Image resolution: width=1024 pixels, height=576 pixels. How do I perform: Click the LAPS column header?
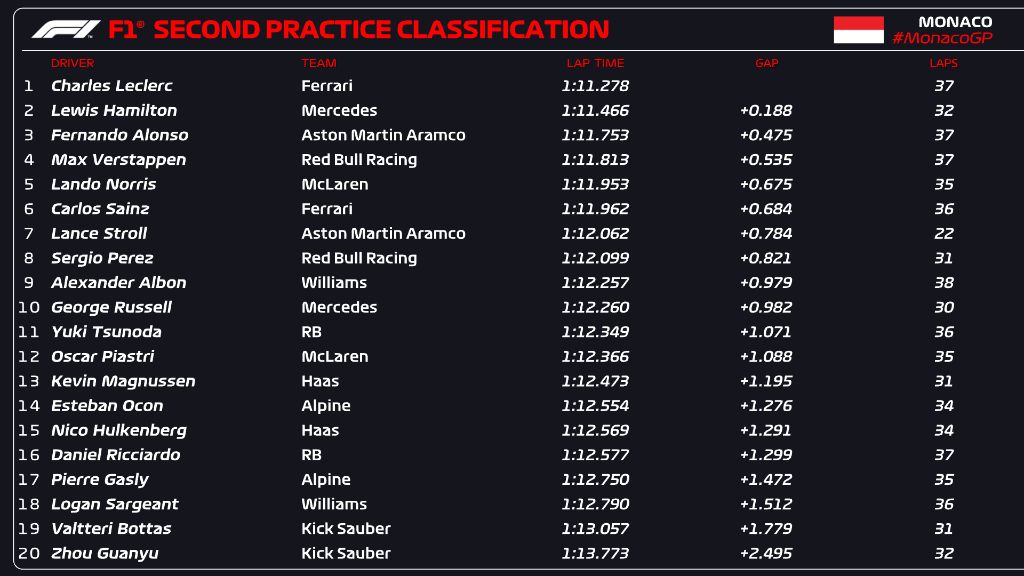coord(943,63)
